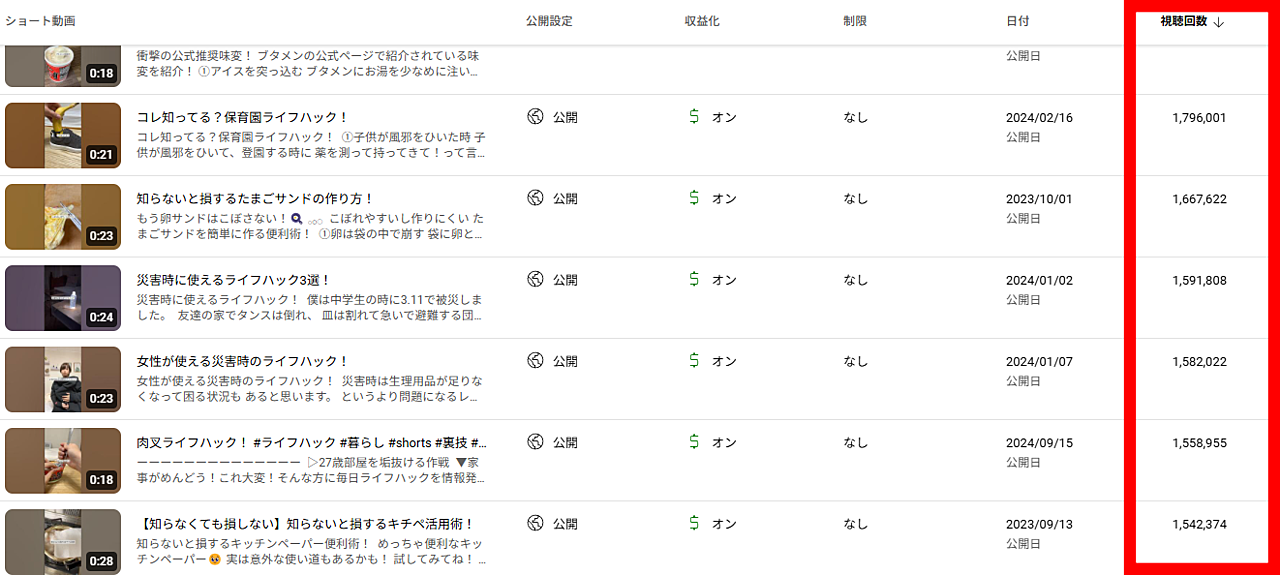The image size is (1280, 575).
Task: Sort by the 日付 column header
Action: click(x=1017, y=21)
